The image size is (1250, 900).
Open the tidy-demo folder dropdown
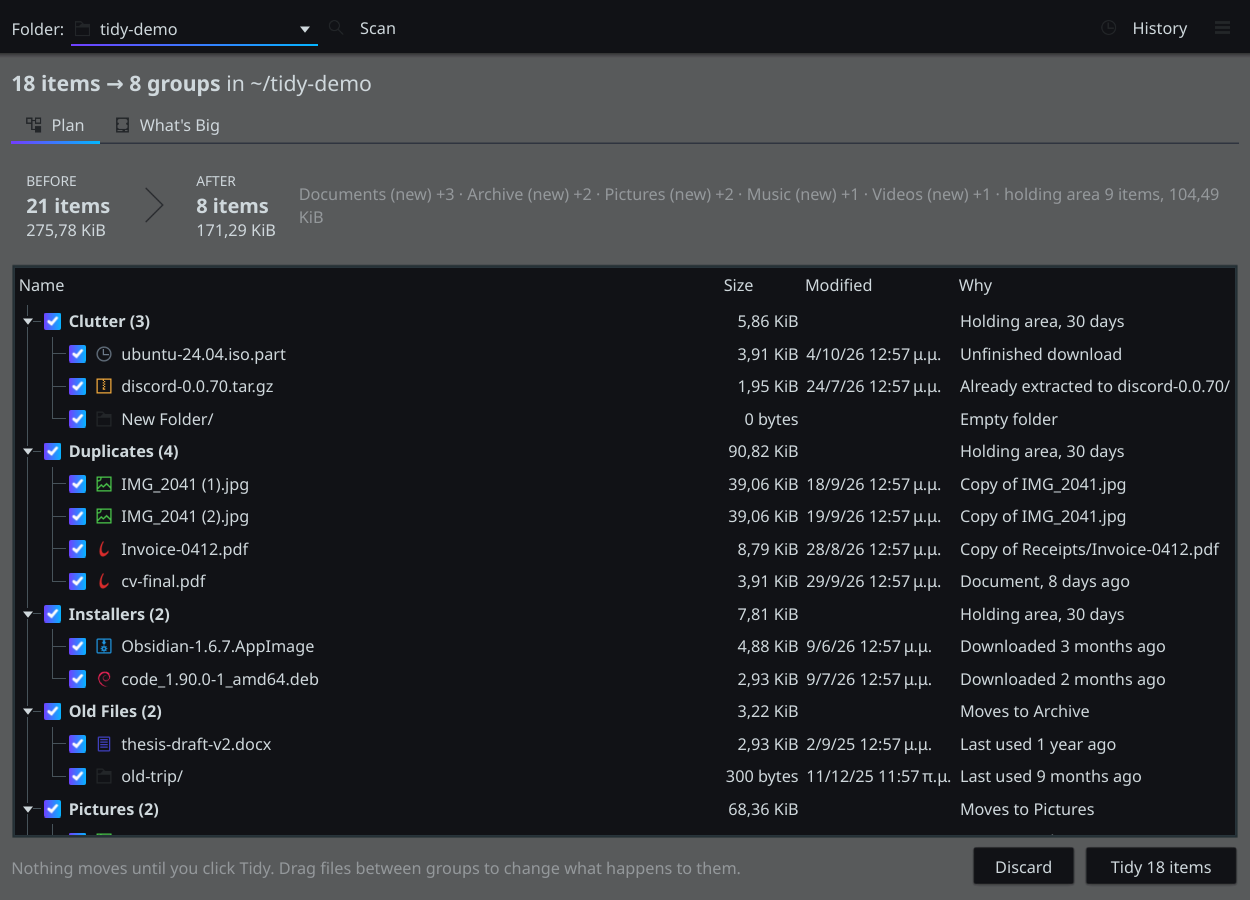click(x=194, y=29)
